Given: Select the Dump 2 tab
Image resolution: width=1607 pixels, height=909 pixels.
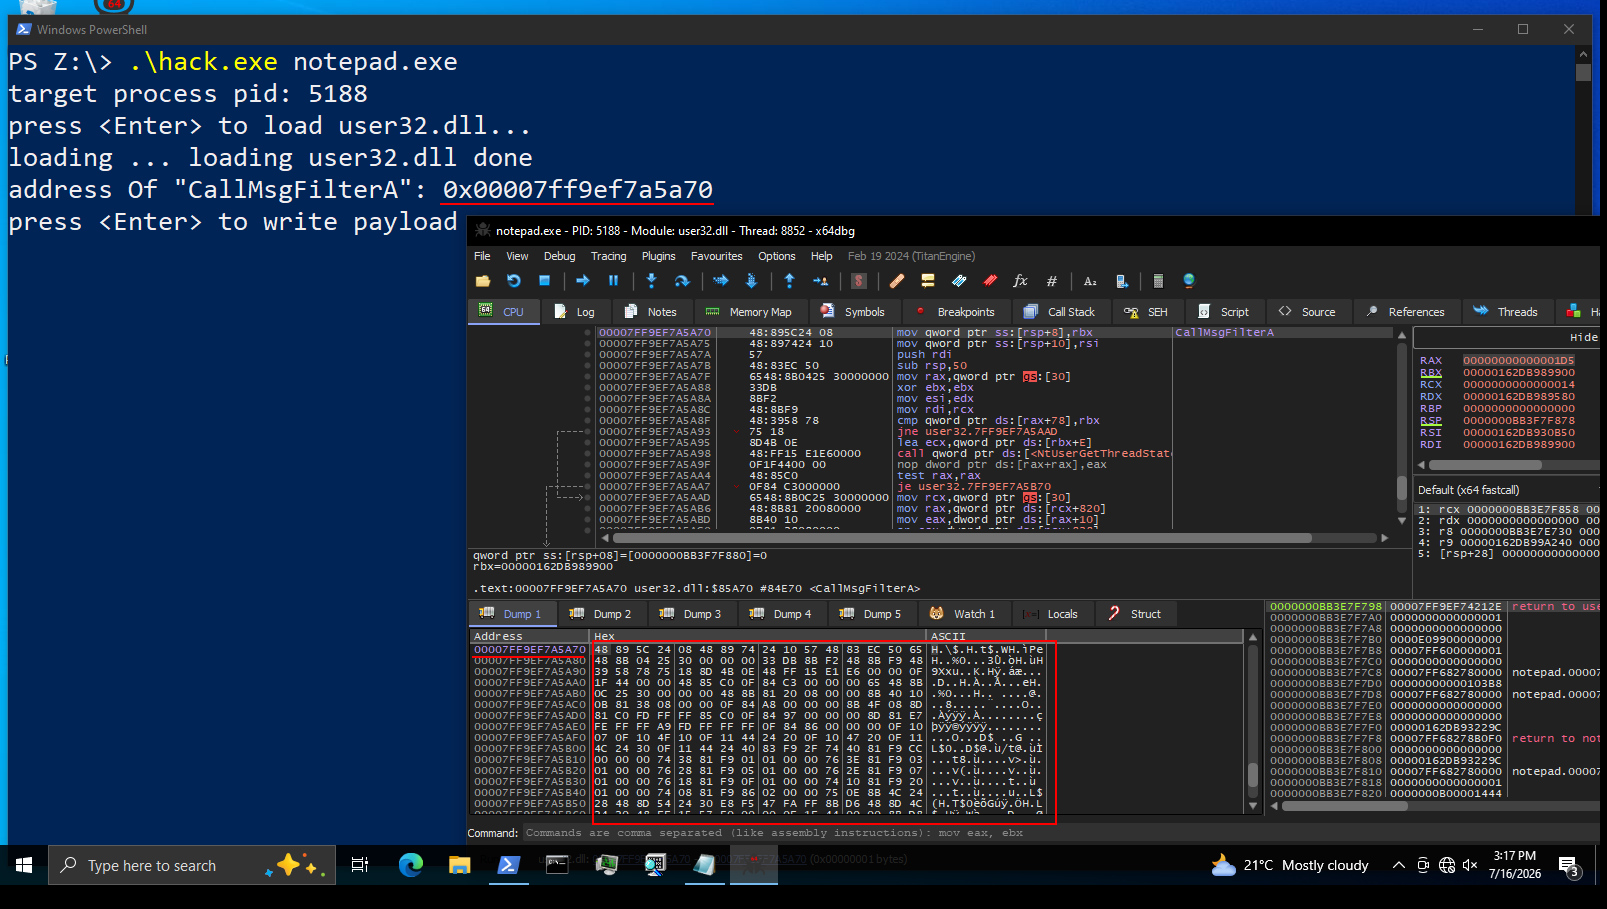Looking at the screenshot, I should (601, 614).
